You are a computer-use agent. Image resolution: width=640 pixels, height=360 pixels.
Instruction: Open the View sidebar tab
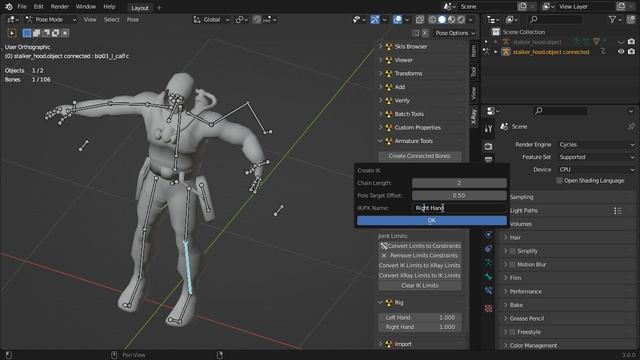click(x=473, y=93)
